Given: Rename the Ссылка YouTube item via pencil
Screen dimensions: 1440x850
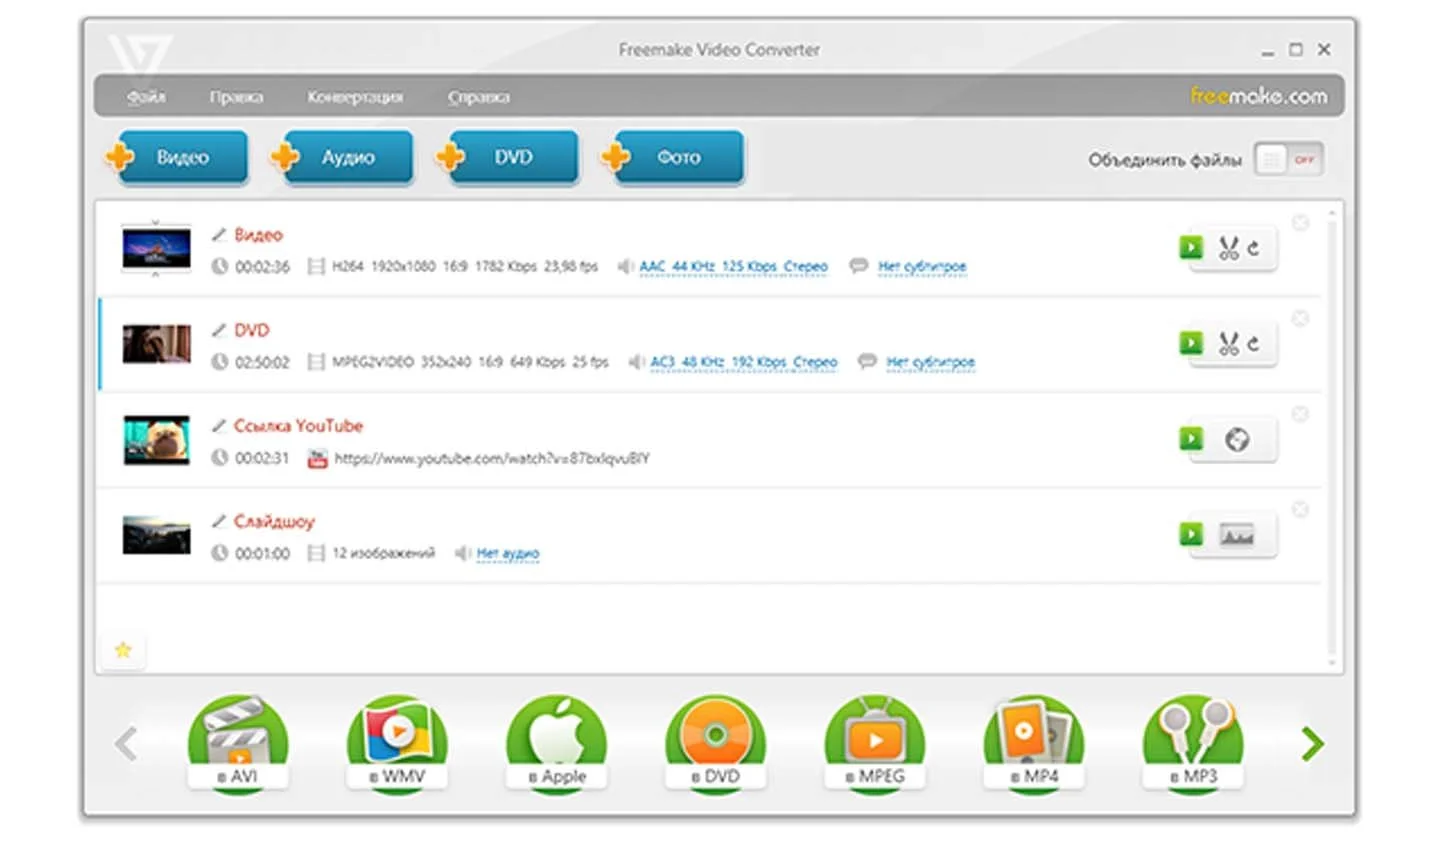Looking at the screenshot, I should (219, 425).
